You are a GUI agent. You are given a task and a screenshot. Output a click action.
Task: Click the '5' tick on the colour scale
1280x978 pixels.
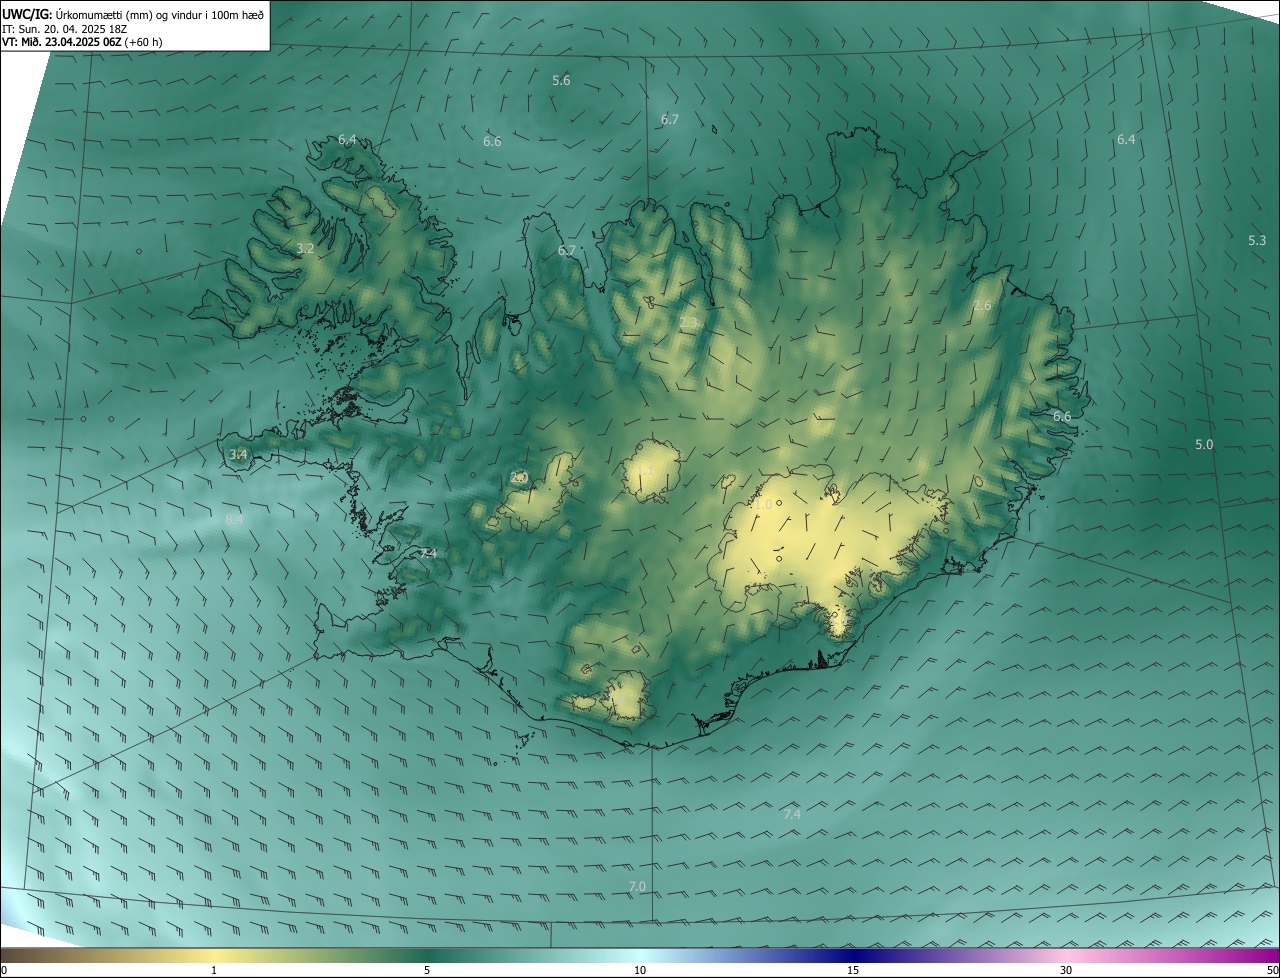[x=427, y=970]
